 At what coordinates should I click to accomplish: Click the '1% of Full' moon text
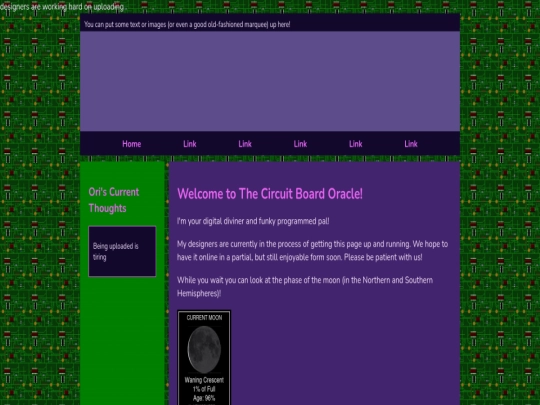[204, 389]
